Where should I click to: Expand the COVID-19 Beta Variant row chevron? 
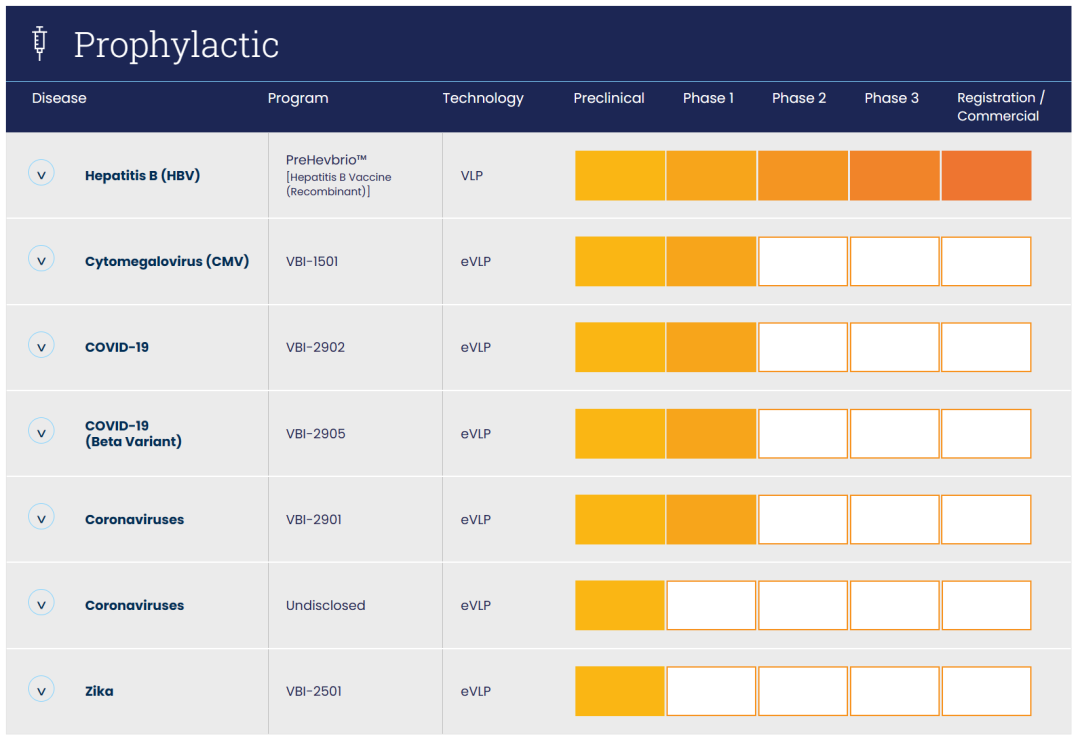click(x=41, y=433)
